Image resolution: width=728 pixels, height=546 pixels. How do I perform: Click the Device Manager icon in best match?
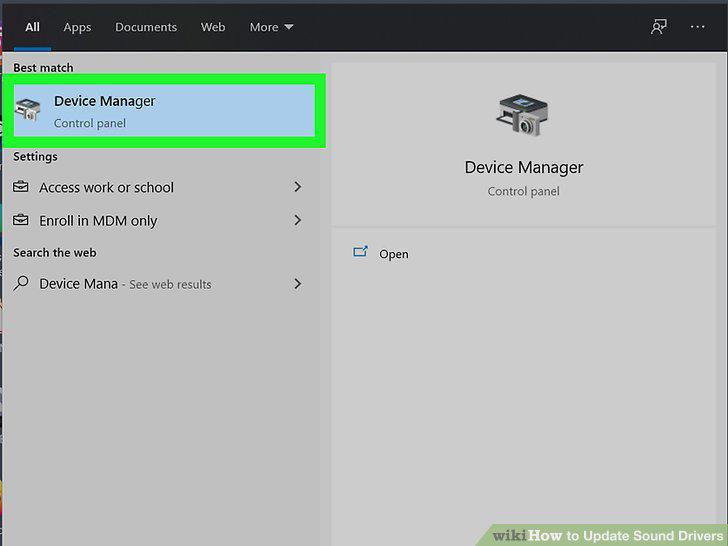point(27,110)
